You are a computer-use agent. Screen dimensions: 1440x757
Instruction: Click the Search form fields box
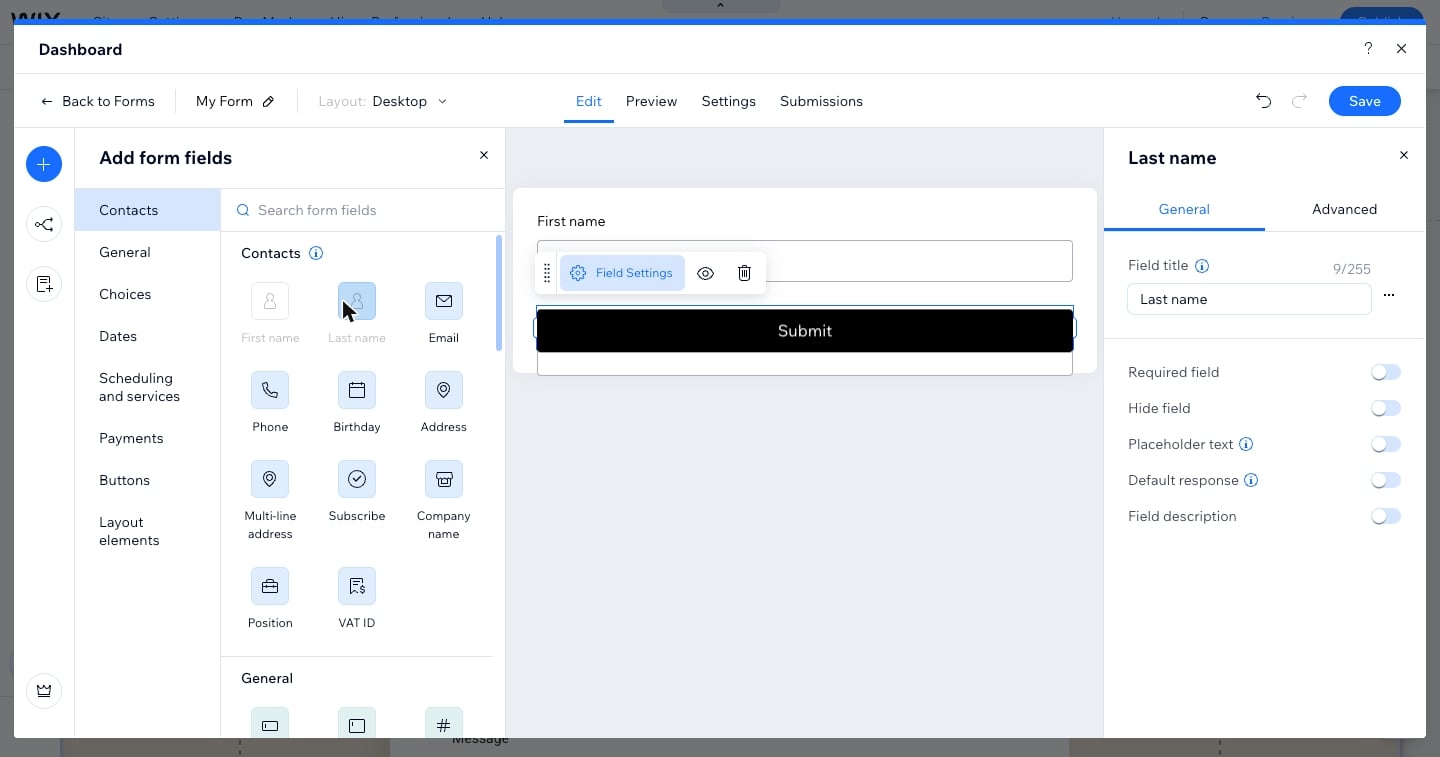pyautogui.click(x=363, y=210)
